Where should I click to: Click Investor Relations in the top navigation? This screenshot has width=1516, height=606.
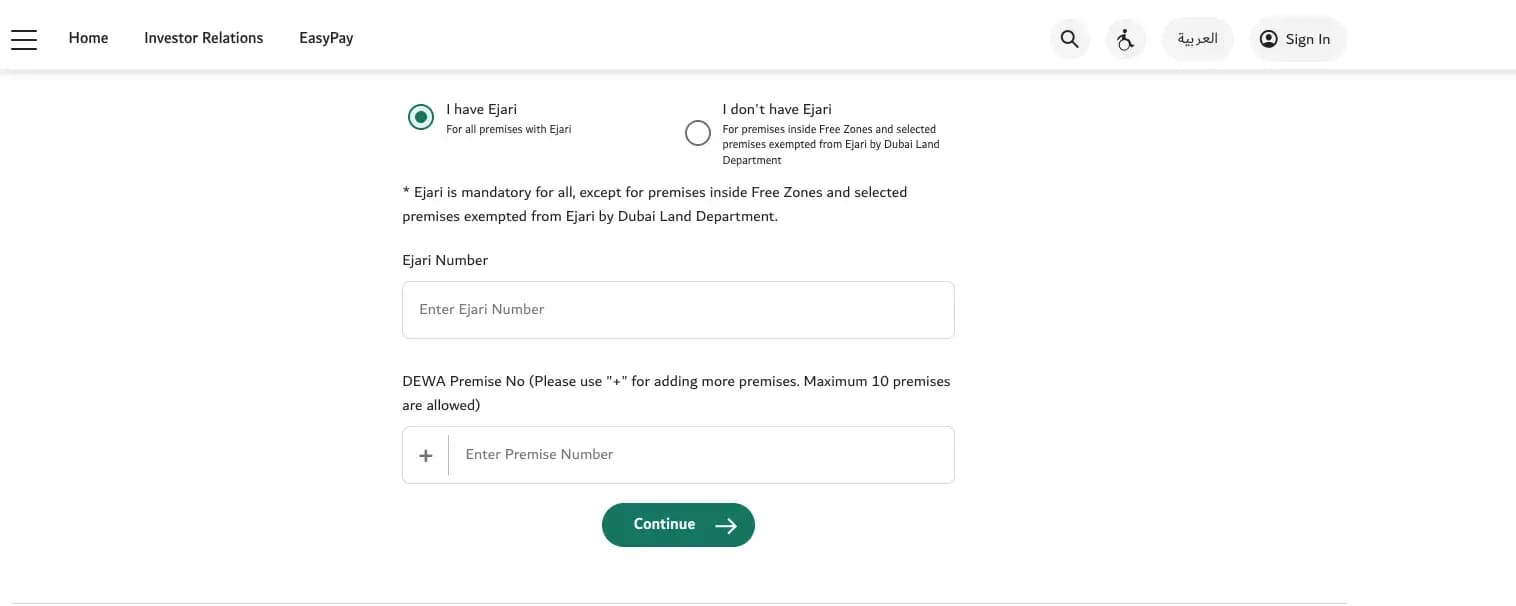tap(203, 38)
